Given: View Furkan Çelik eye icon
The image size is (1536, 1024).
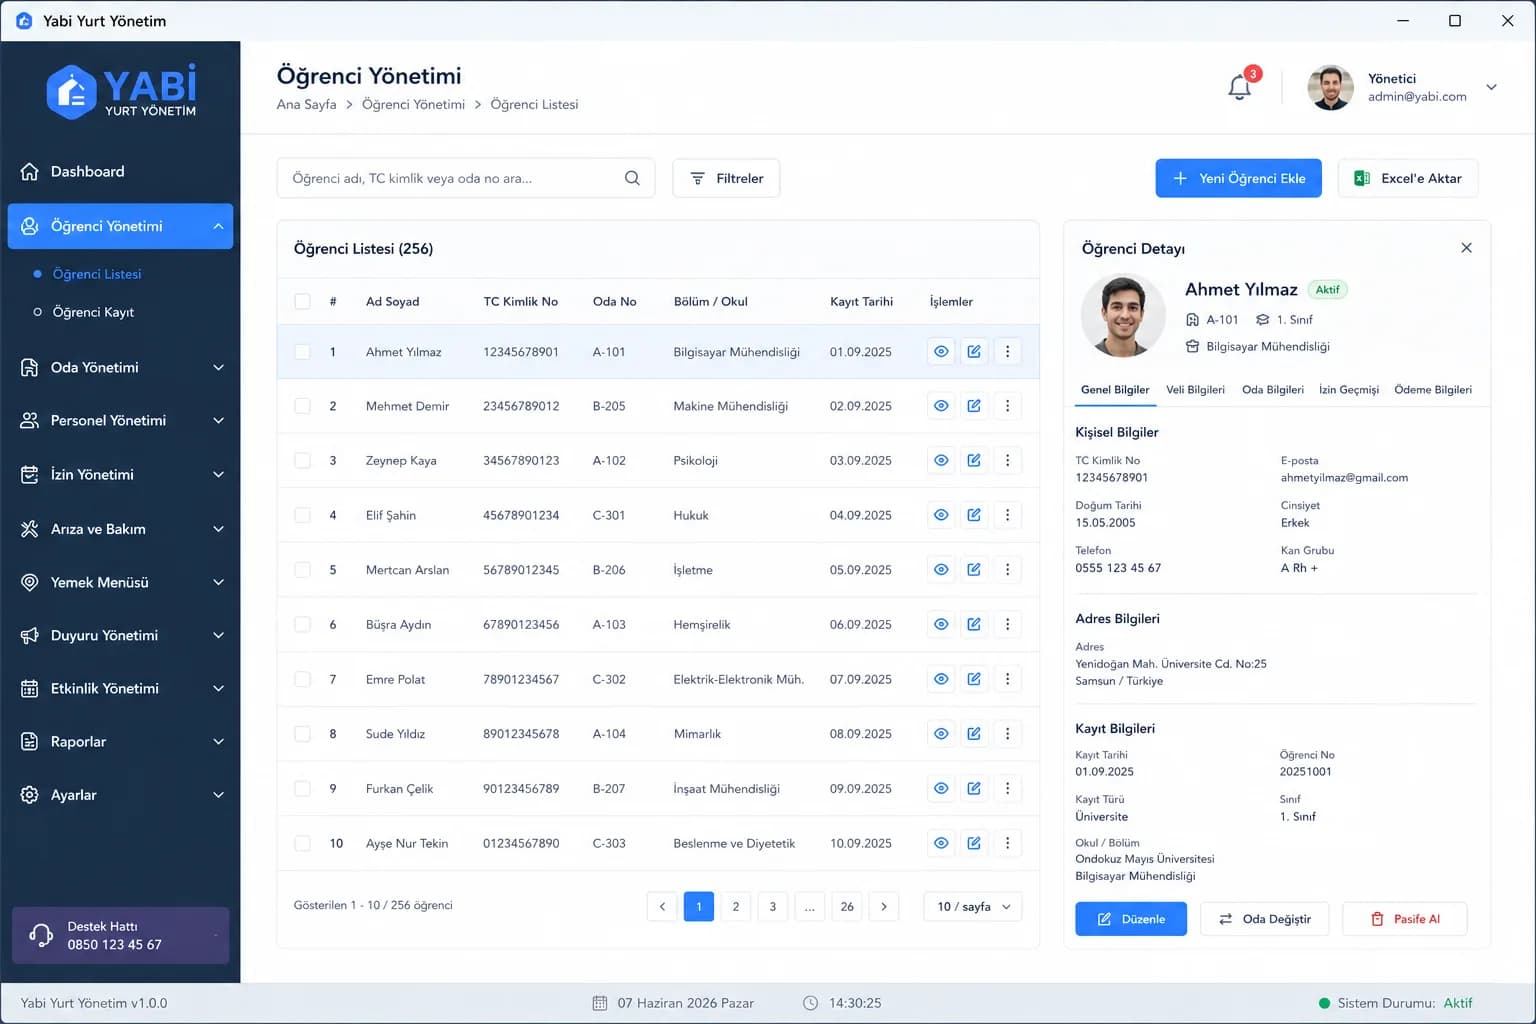Looking at the screenshot, I should (x=941, y=788).
